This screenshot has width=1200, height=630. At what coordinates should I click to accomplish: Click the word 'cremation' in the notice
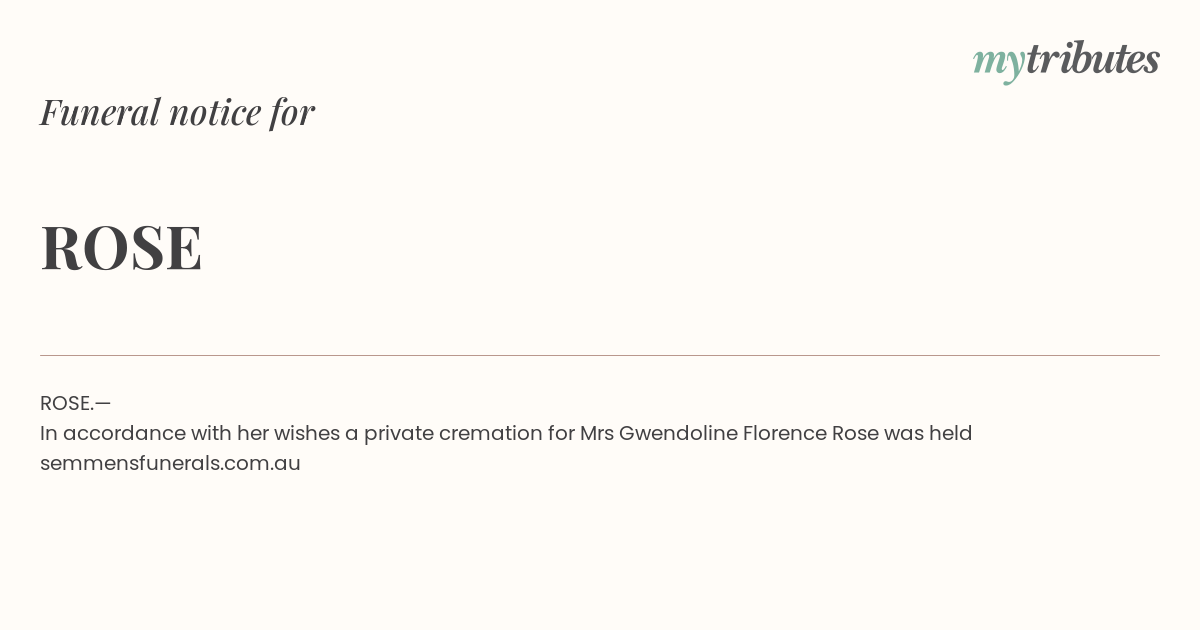(491, 433)
